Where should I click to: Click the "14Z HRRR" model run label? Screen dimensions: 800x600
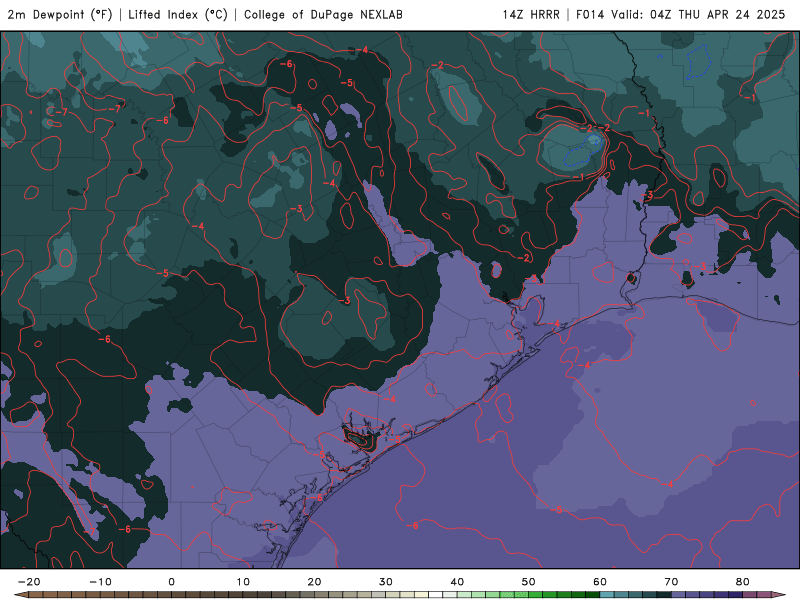[x=531, y=14]
